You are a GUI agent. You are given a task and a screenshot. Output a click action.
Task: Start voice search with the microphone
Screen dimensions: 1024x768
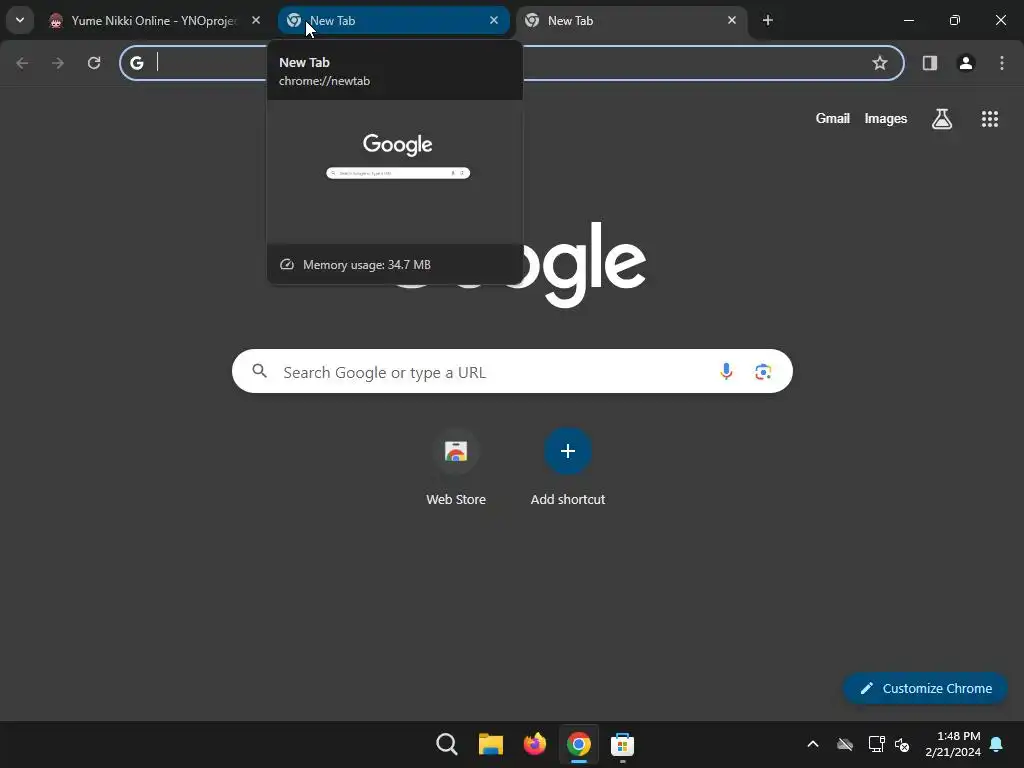(726, 371)
